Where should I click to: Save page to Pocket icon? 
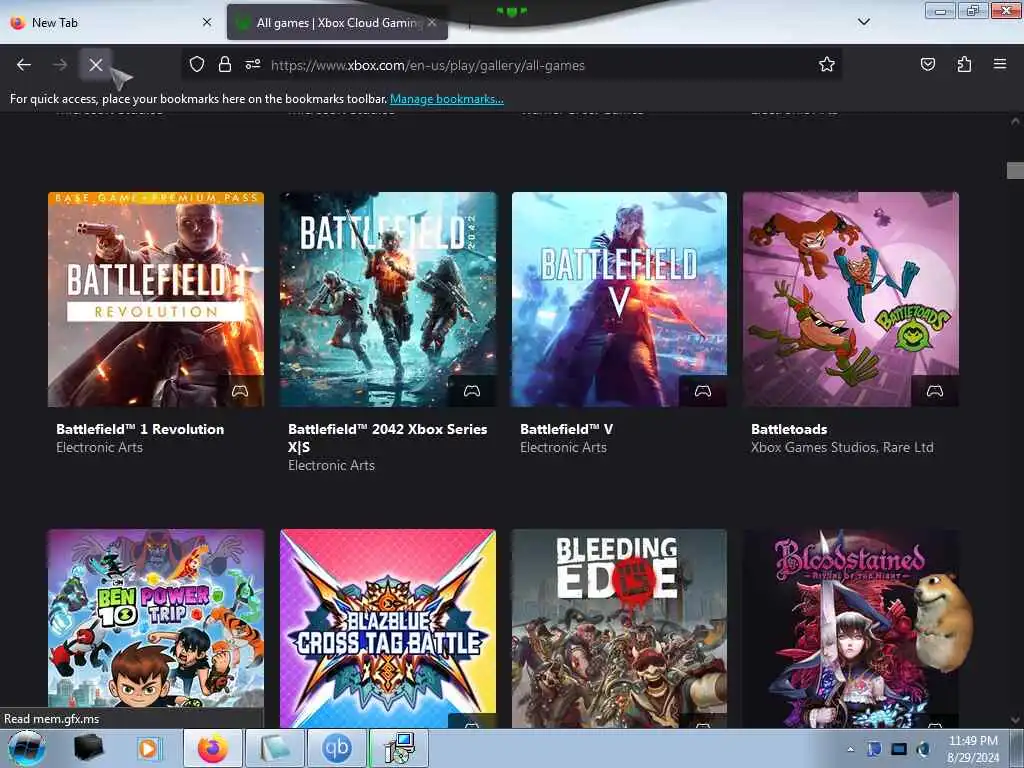[927, 64]
